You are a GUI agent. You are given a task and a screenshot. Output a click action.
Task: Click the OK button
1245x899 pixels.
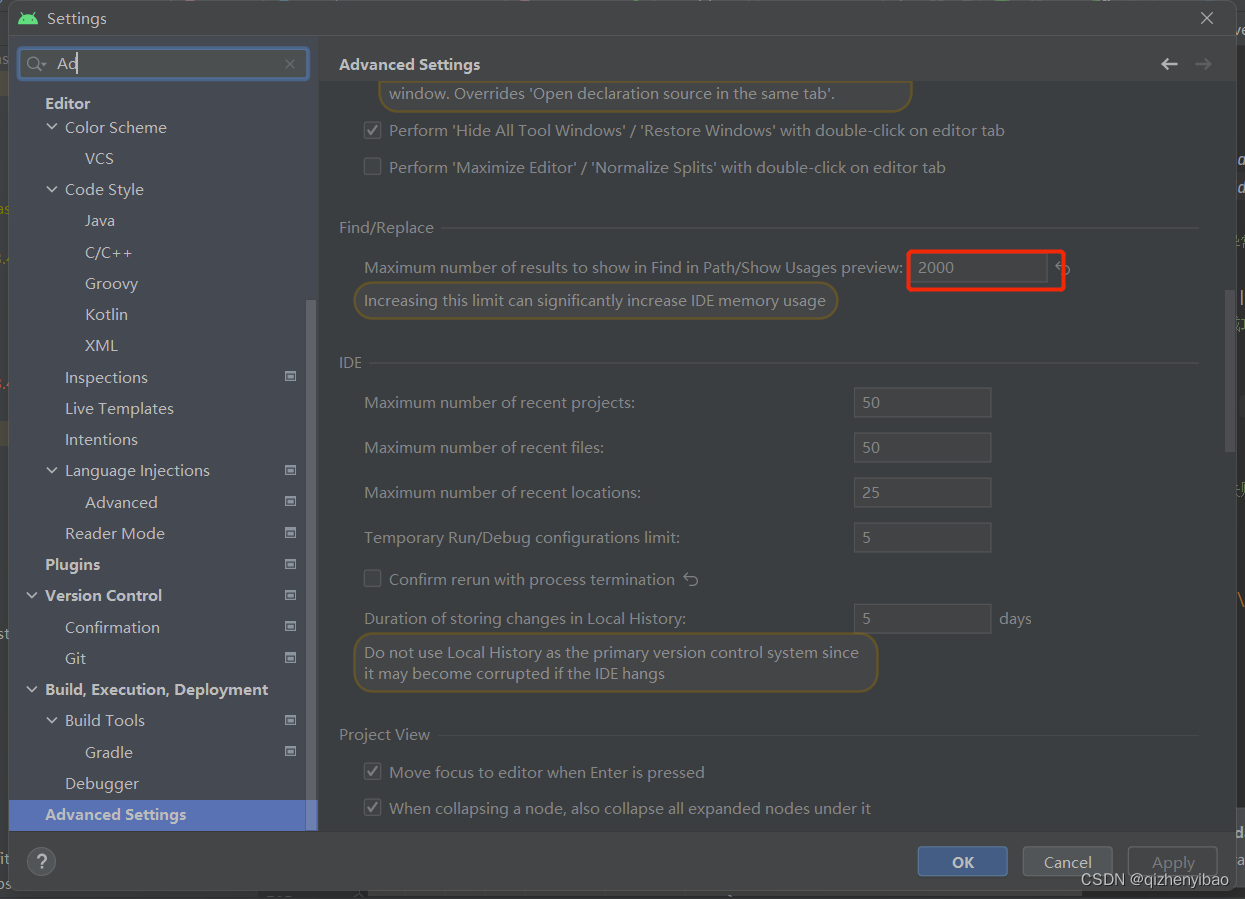(x=961, y=861)
